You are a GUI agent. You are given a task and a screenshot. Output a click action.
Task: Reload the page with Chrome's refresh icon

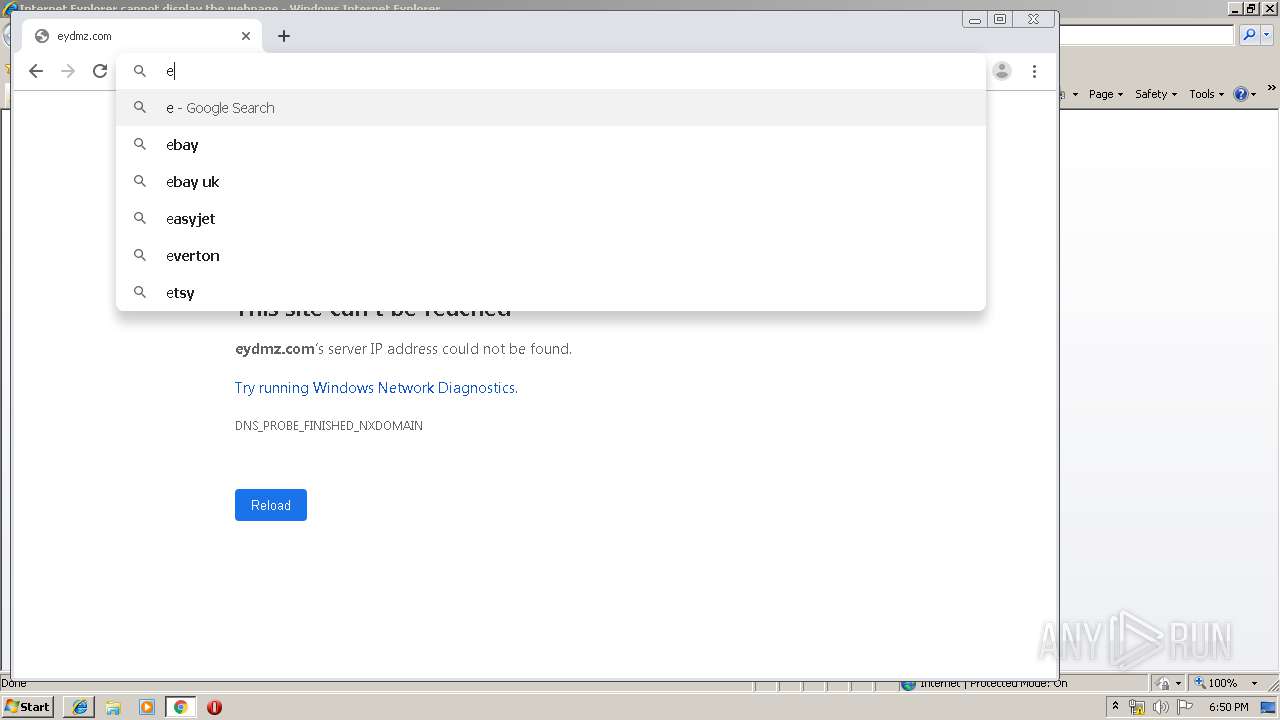point(100,71)
